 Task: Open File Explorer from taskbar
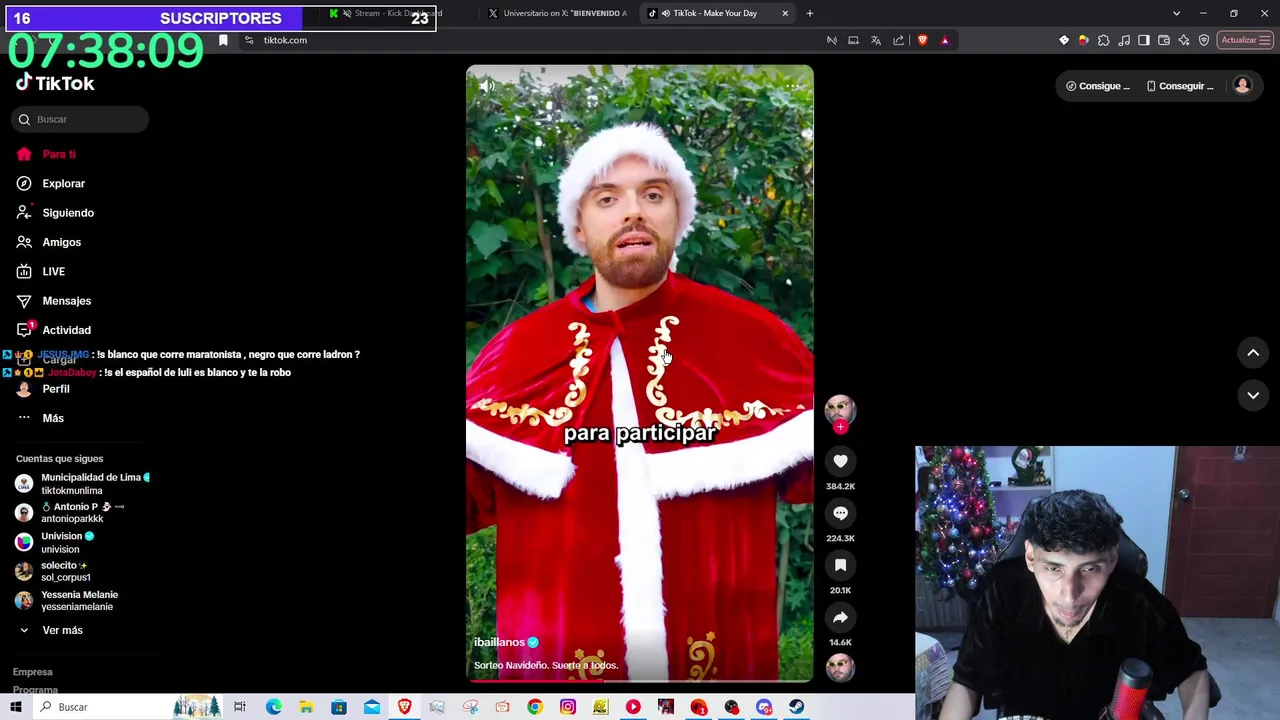coord(306,707)
